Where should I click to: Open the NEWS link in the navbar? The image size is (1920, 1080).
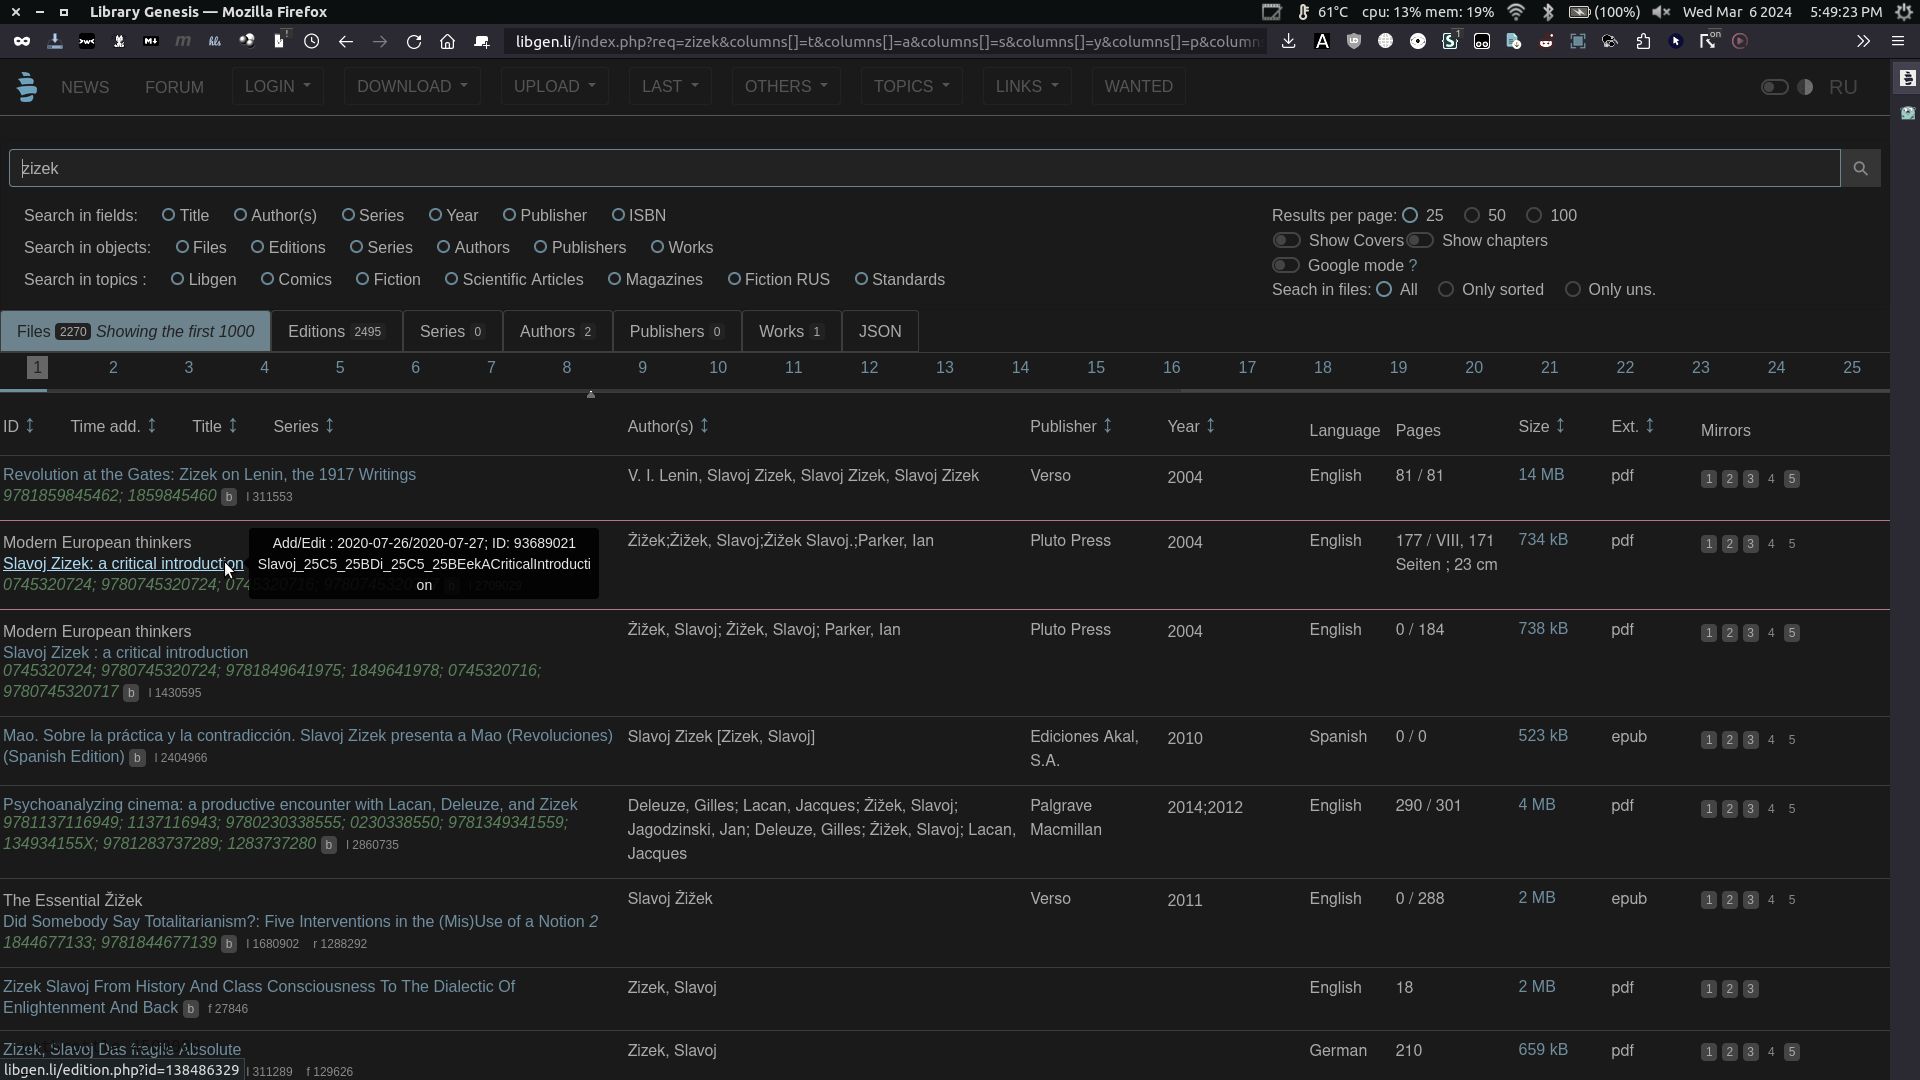[85, 88]
